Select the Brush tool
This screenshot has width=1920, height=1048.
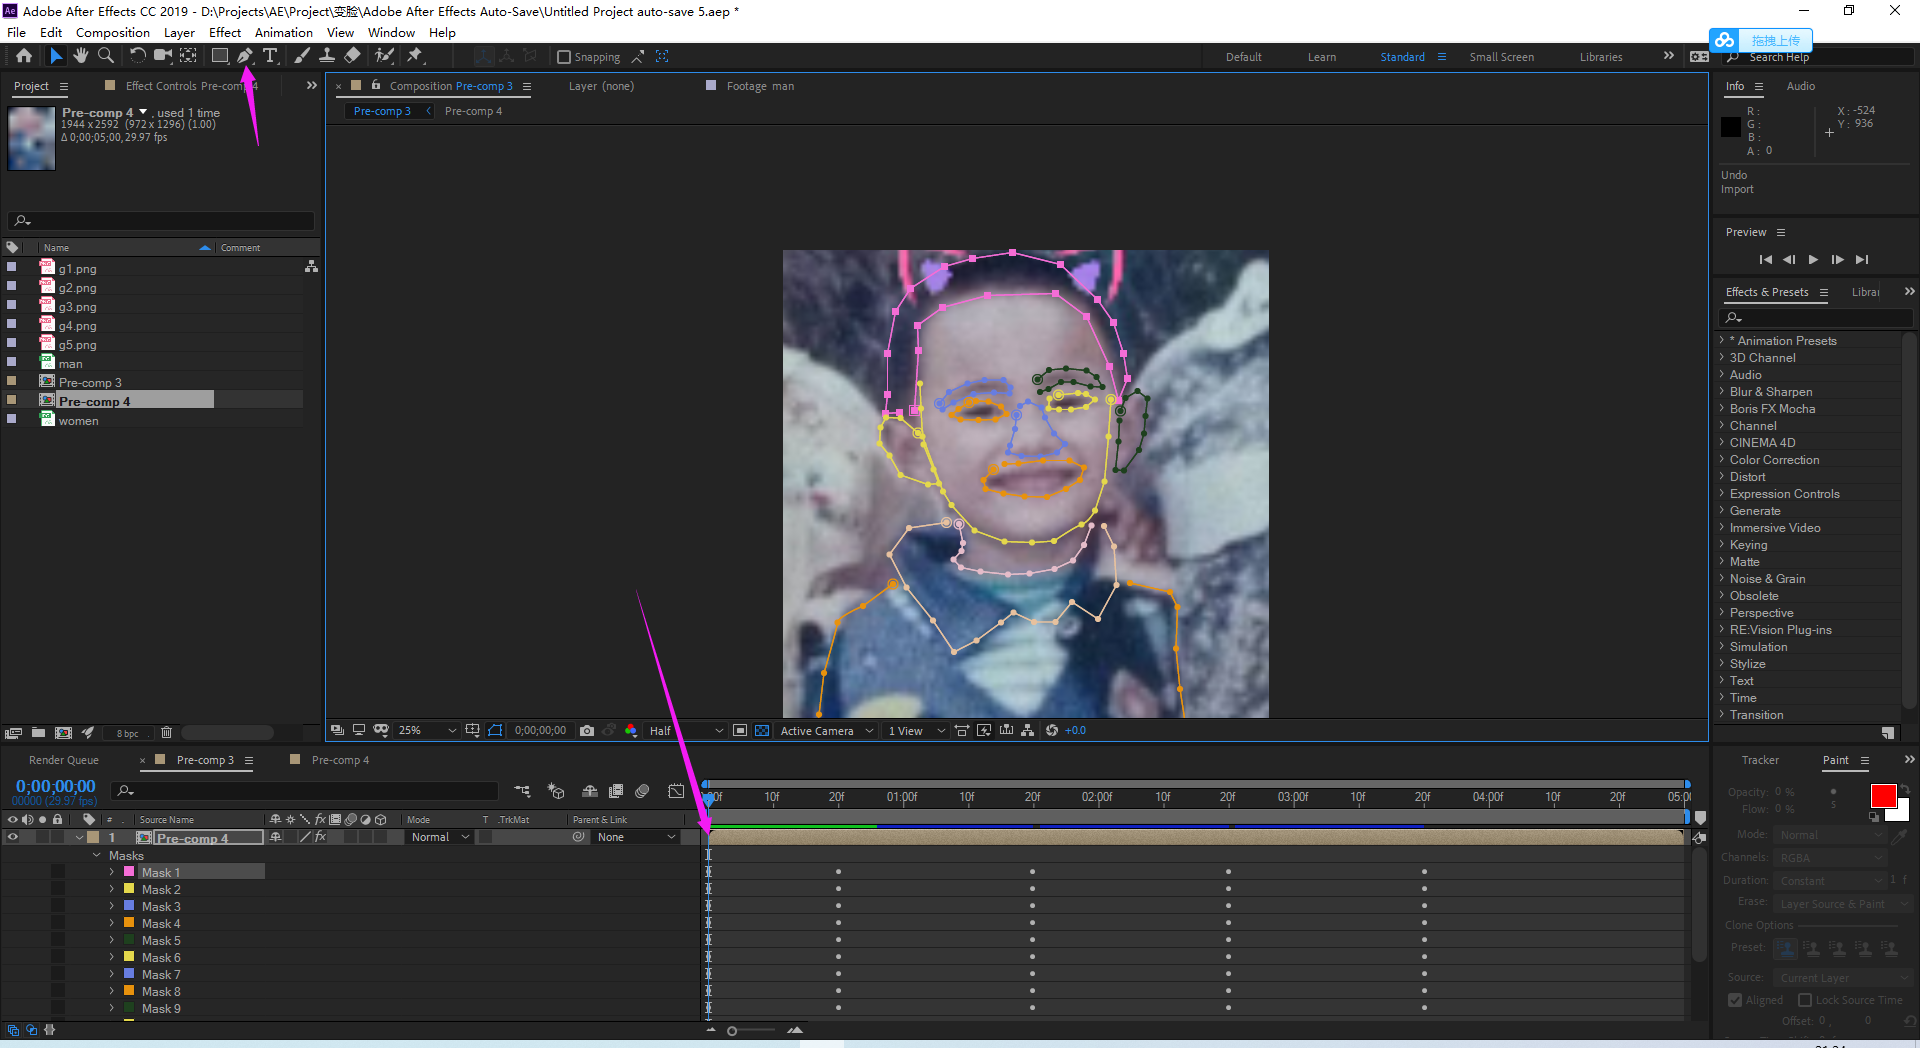click(302, 56)
